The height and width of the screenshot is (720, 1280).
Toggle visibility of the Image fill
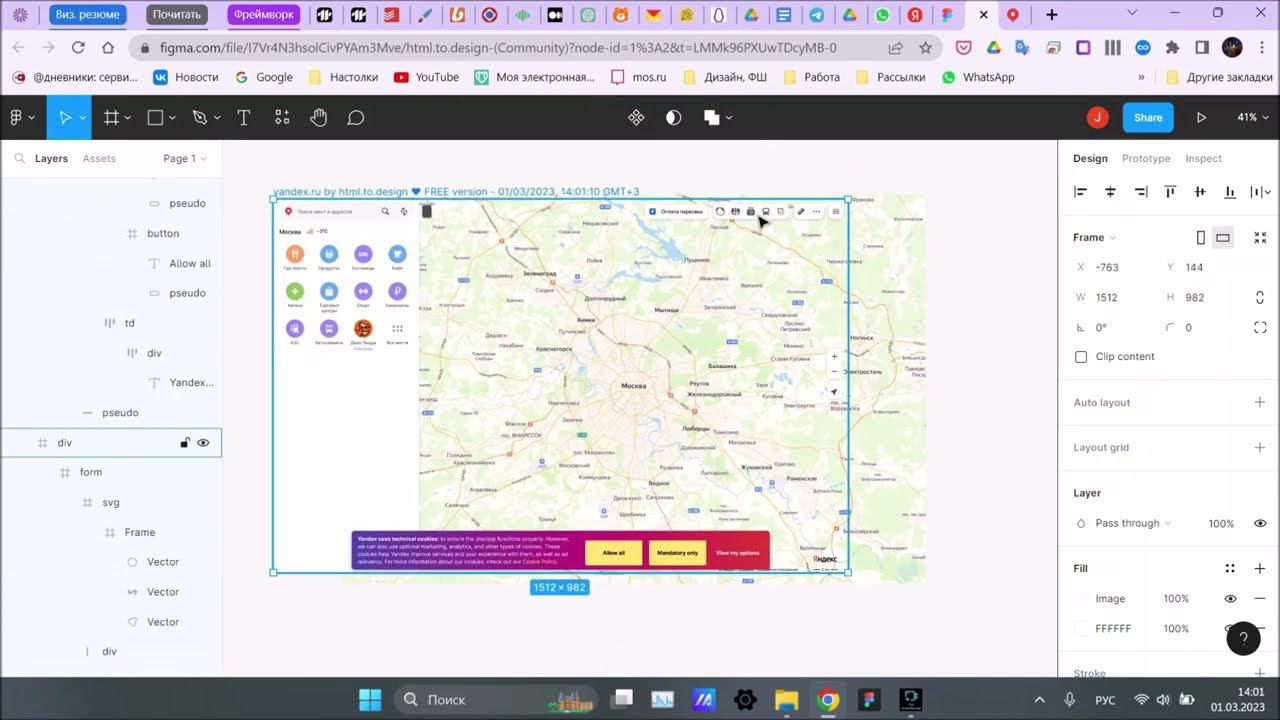click(x=1230, y=599)
